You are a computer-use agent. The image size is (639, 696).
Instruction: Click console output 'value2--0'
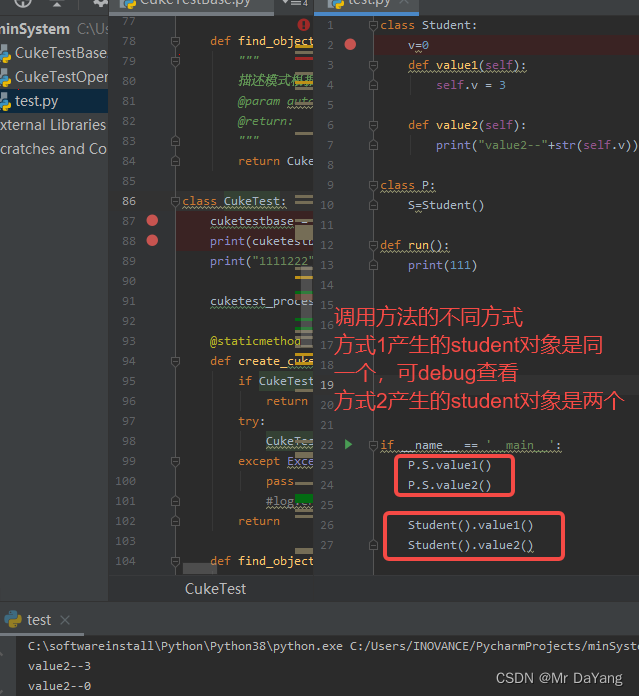click(59, 686)
